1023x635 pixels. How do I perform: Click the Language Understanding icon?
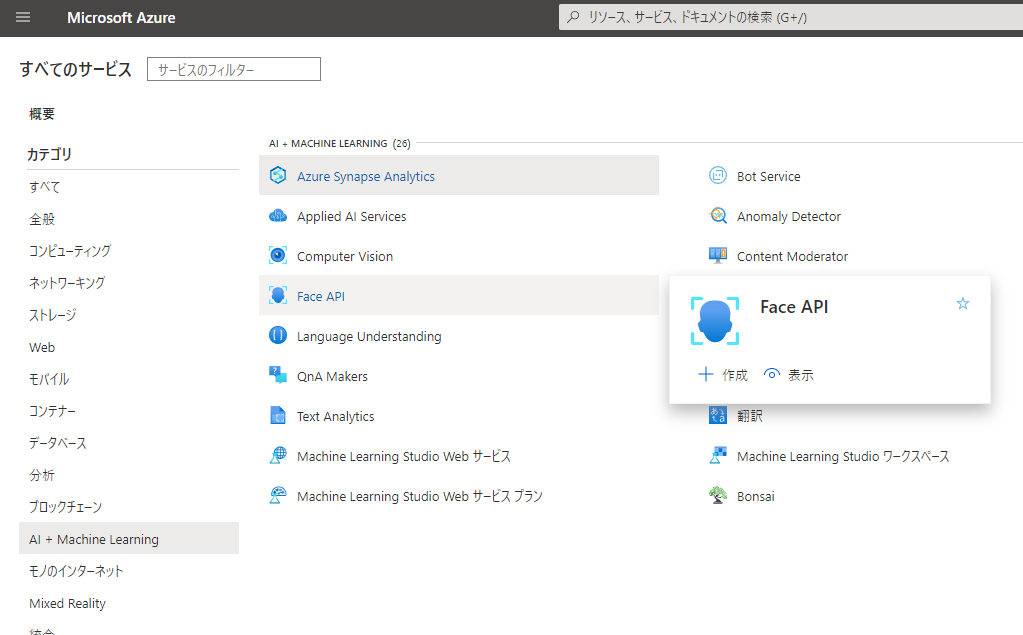point(278,335)
